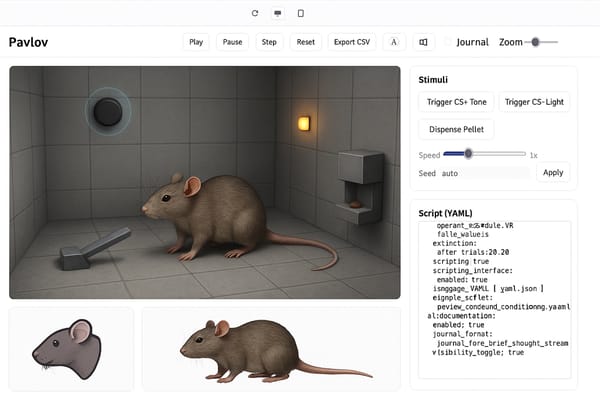
Task: Reset the simulation
Action: pyautogui.click(x=306, y=42)
